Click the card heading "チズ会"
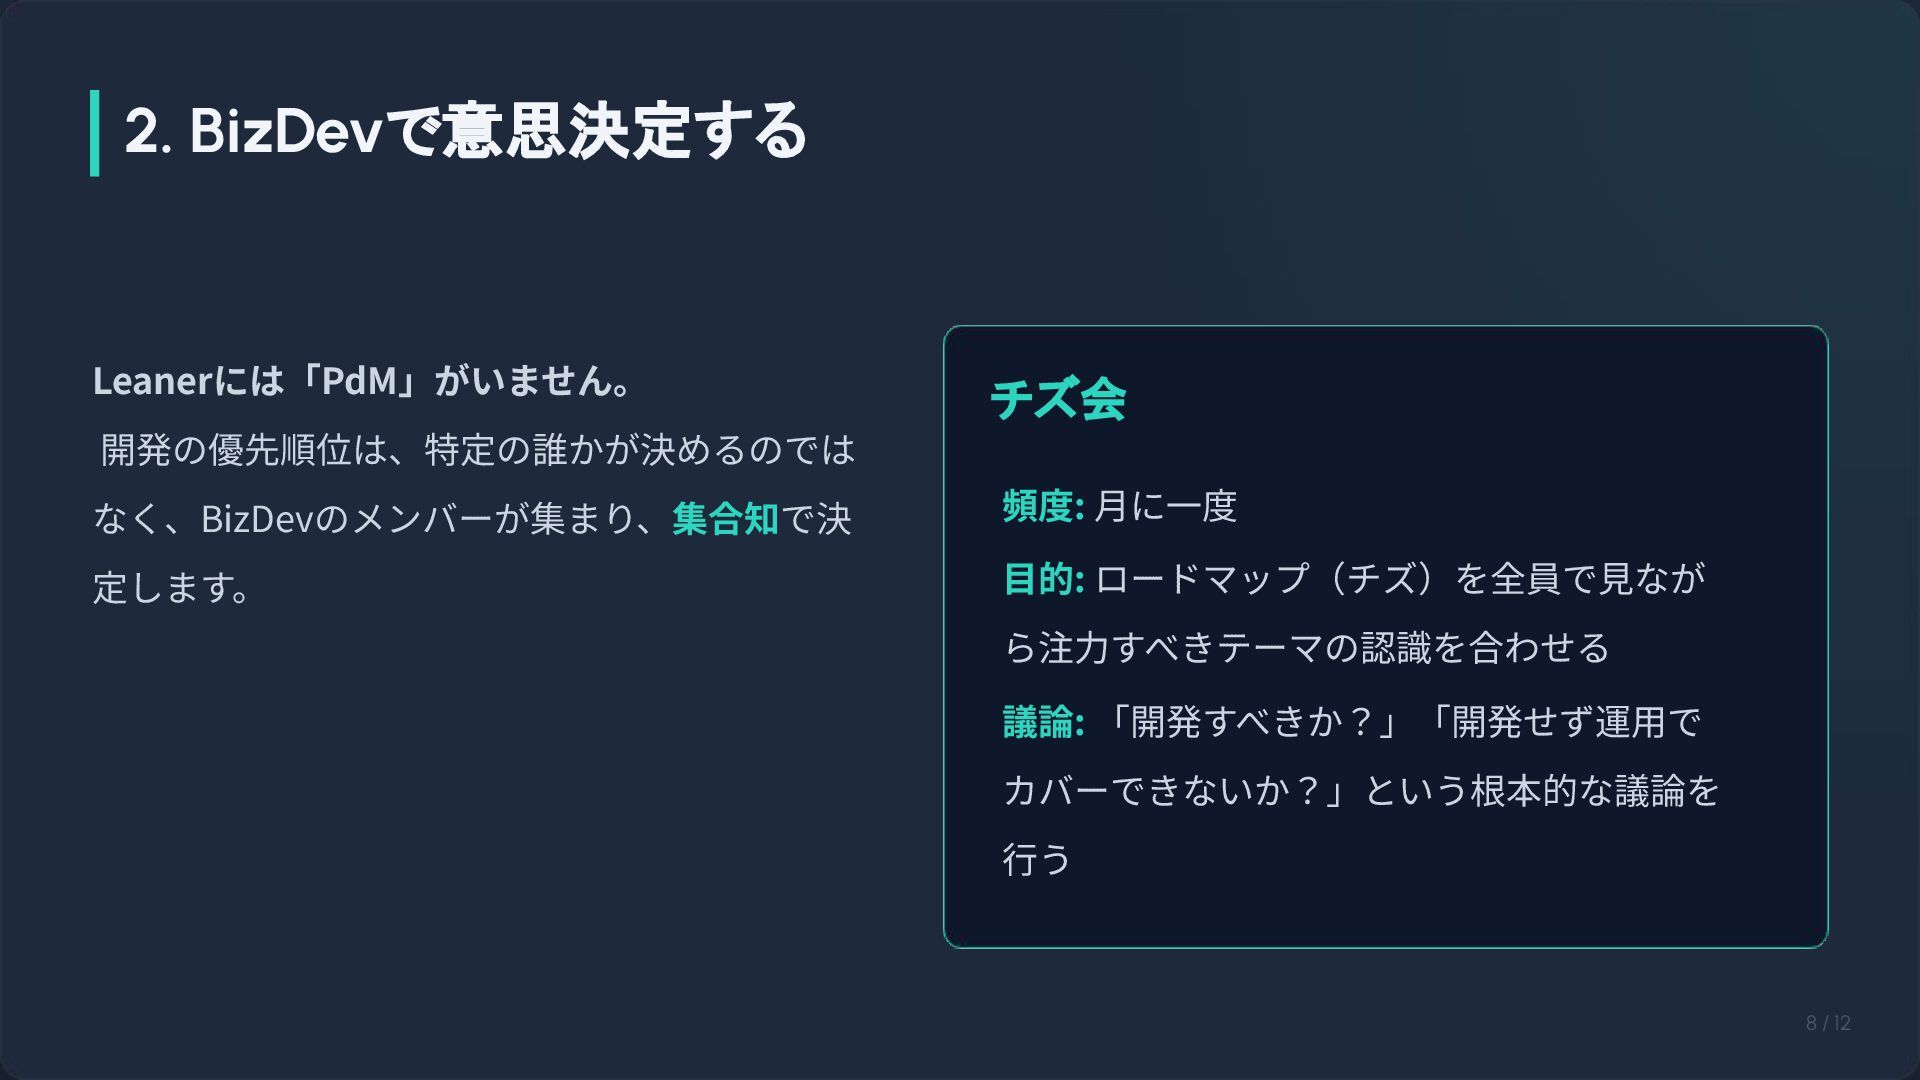 (x=1058, y=399)
